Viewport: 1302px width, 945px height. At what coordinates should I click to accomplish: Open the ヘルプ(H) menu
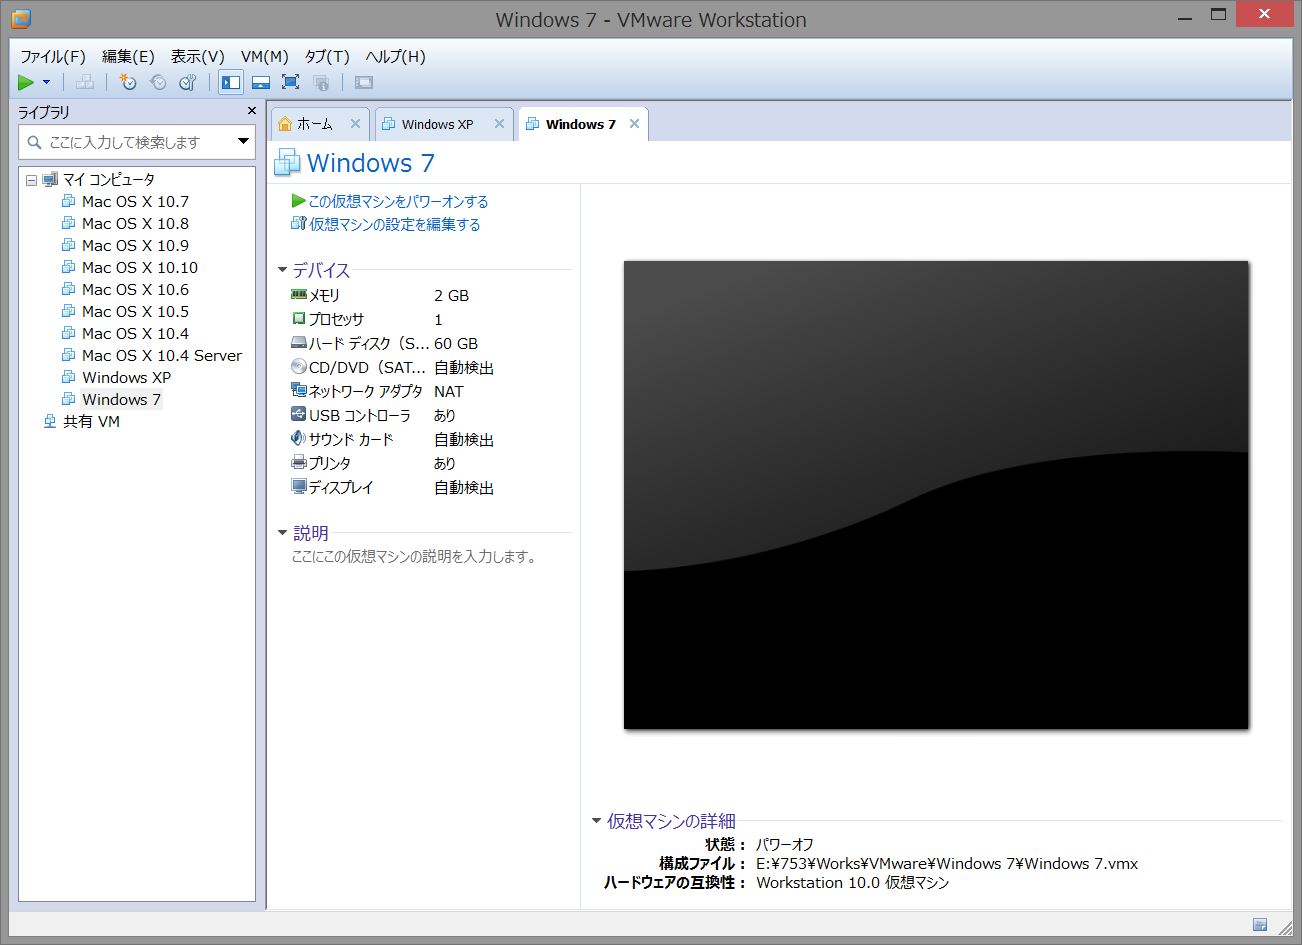(x=395, y=57)
